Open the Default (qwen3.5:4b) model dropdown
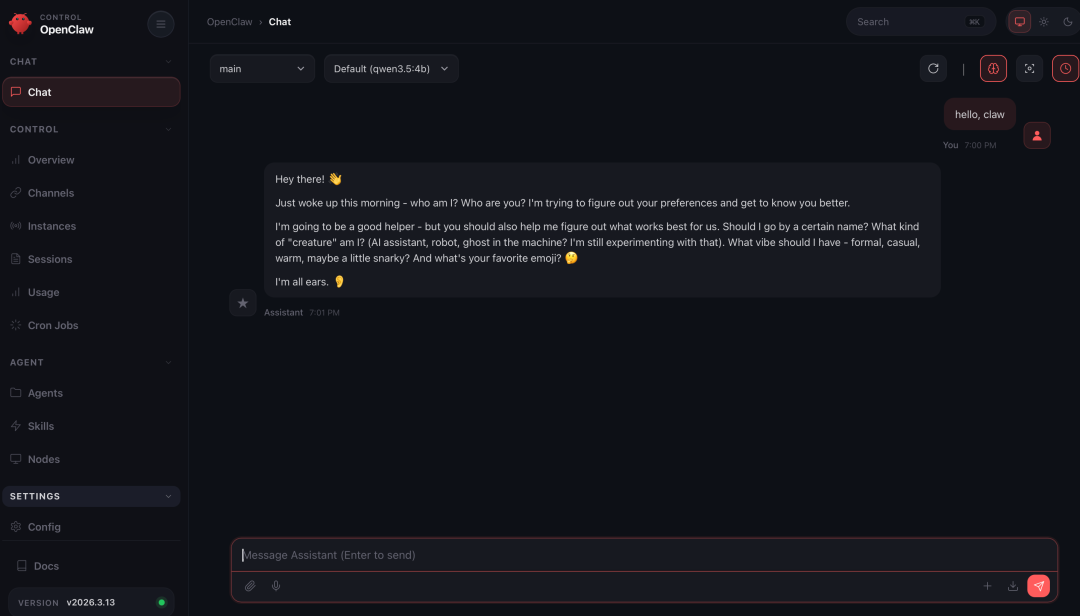The image size is (1080, 616). point(391,69)
